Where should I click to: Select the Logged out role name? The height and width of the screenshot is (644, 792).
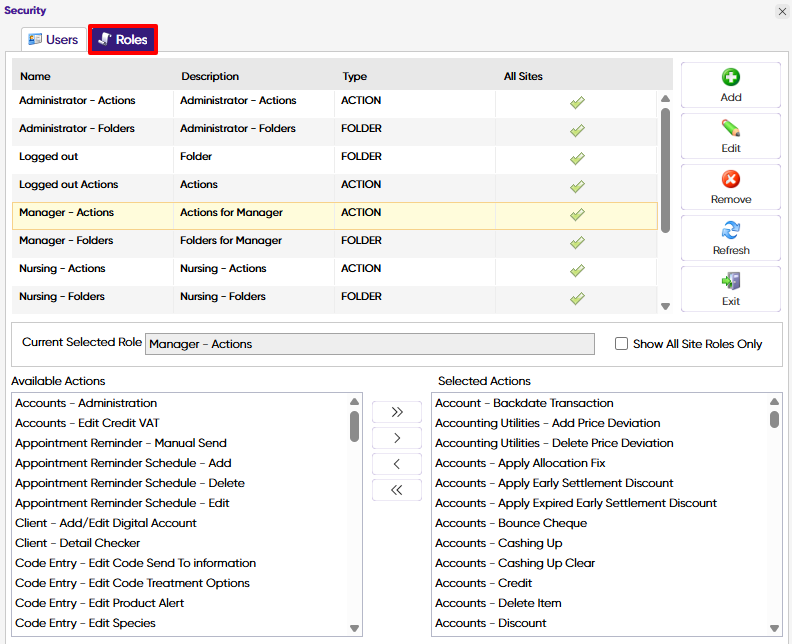pyautogui.click(x=48, y=157)
